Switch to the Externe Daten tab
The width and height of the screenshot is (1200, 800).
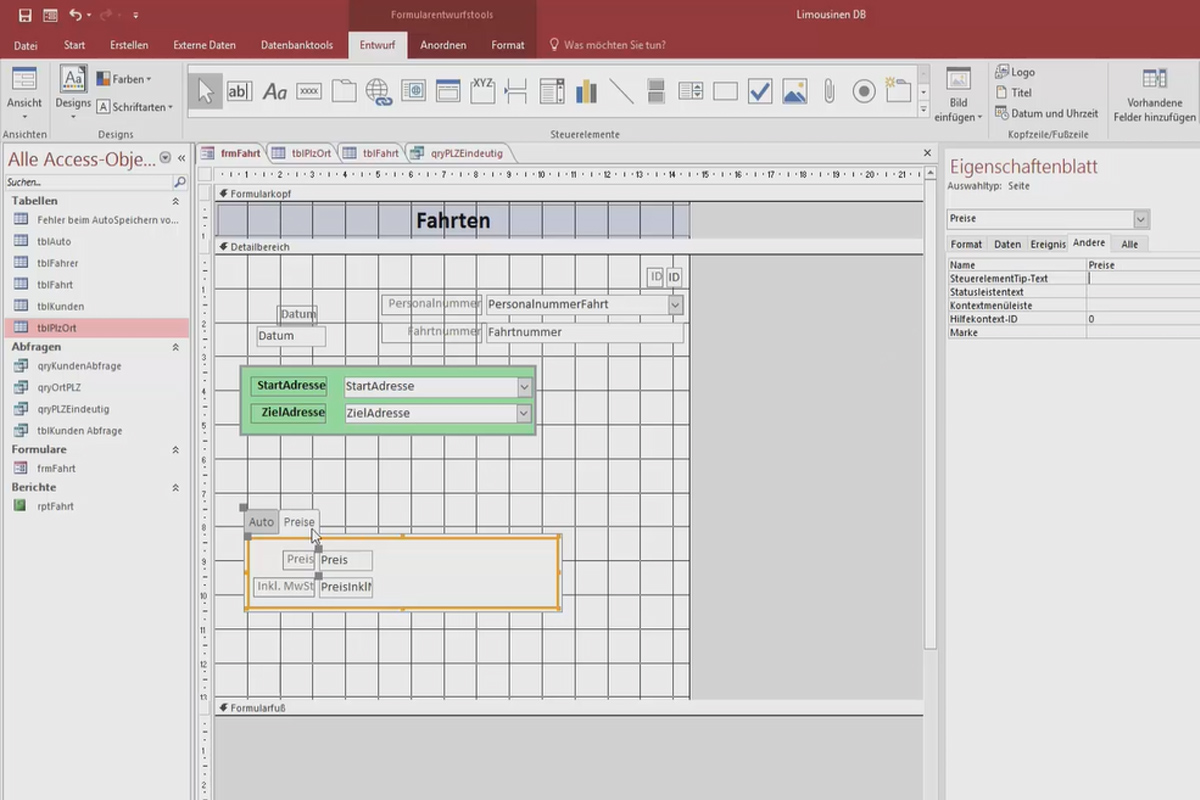point(204,45)
